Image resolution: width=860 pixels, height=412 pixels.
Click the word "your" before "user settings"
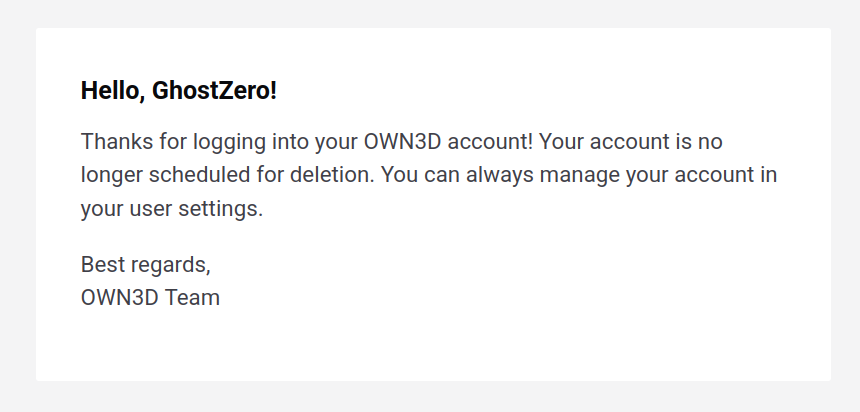[103, 209]
